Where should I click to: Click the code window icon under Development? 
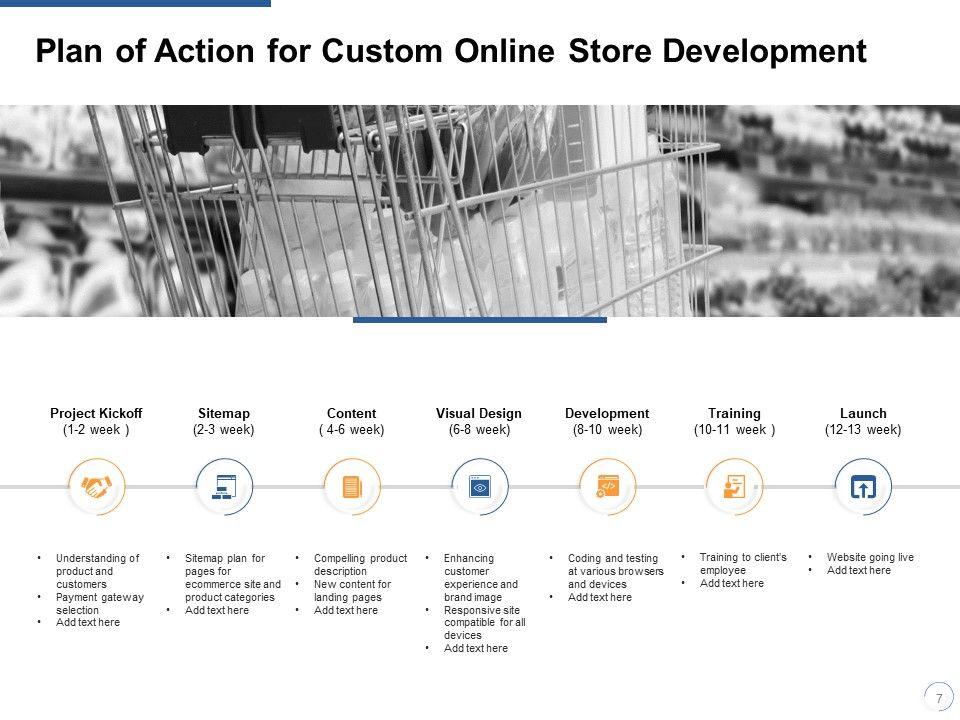click(x=607, y=487)
